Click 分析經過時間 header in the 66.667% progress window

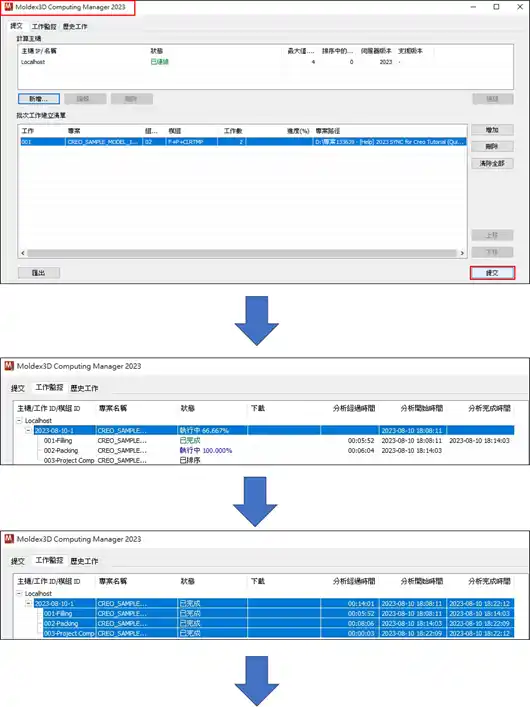pos(354,408)
